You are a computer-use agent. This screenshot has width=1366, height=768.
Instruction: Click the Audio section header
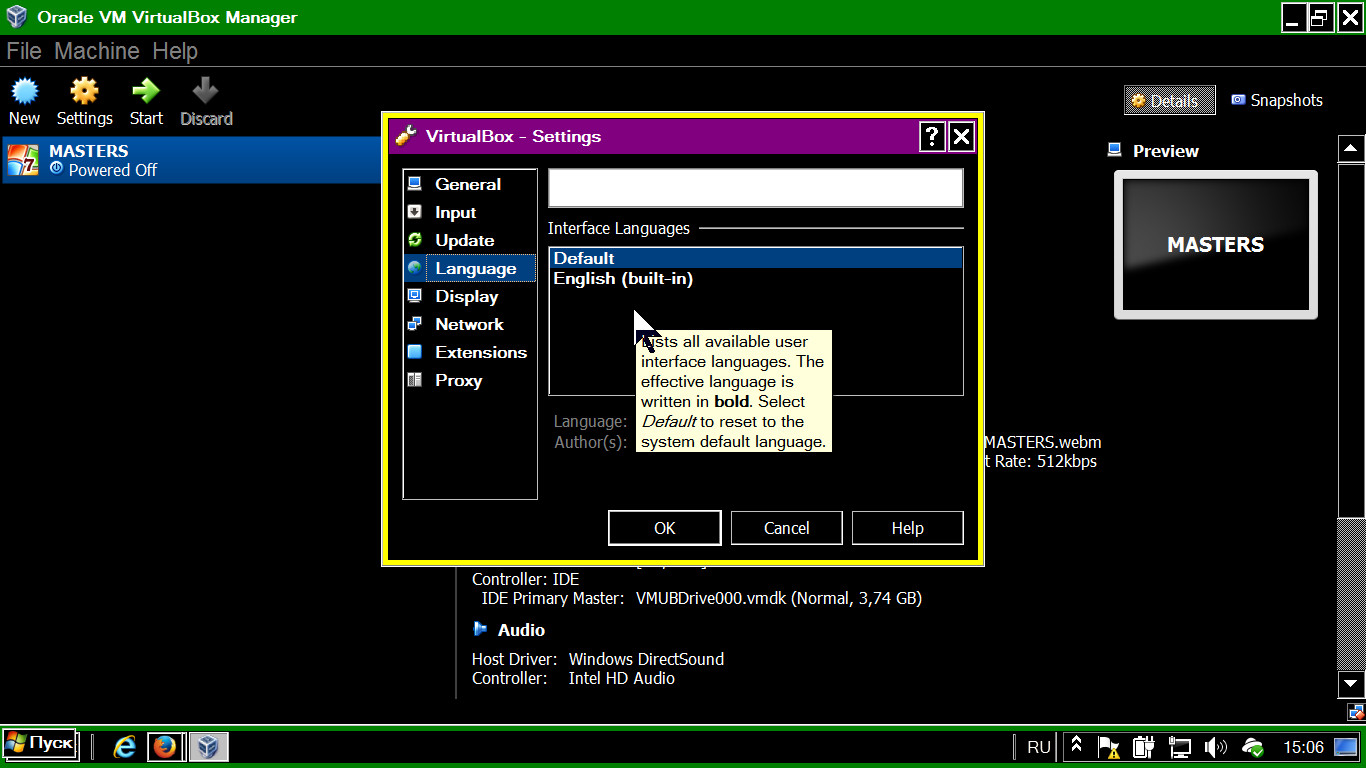(509, 630)
